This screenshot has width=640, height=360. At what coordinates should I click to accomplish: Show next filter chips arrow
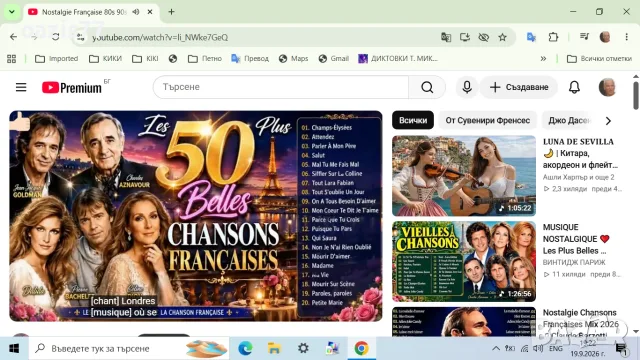point(608,121)
